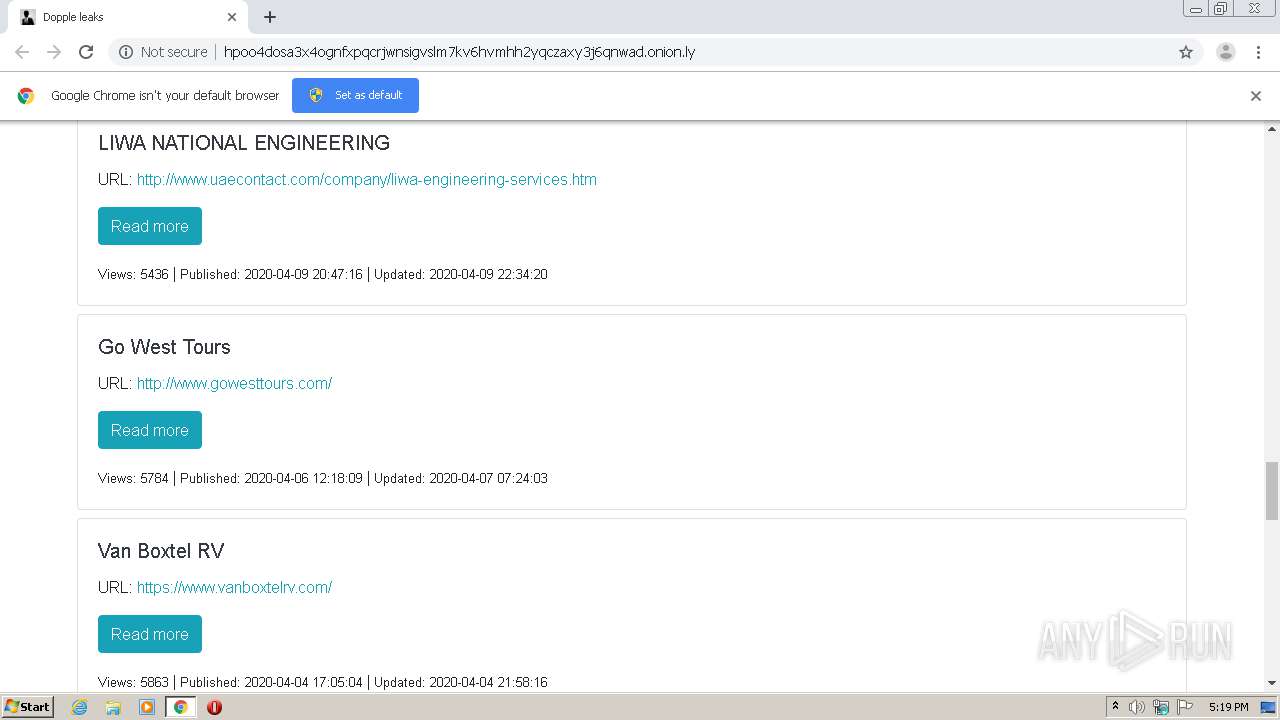The height and width of the screenshot is (720, 1280).
Task: Switch to Chrome in the taskbar
Action: tap(181, 707)
